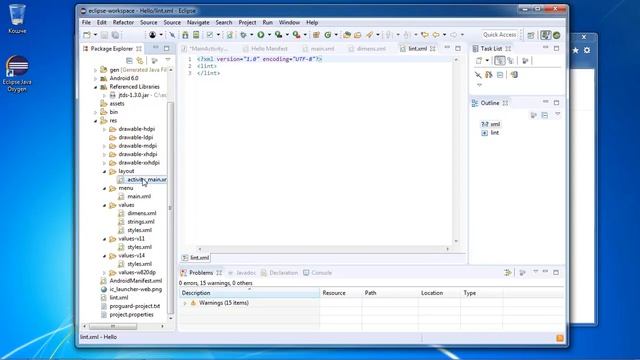Click the Java perspective button
Screen dimensions: 640x360
point(545,36)
